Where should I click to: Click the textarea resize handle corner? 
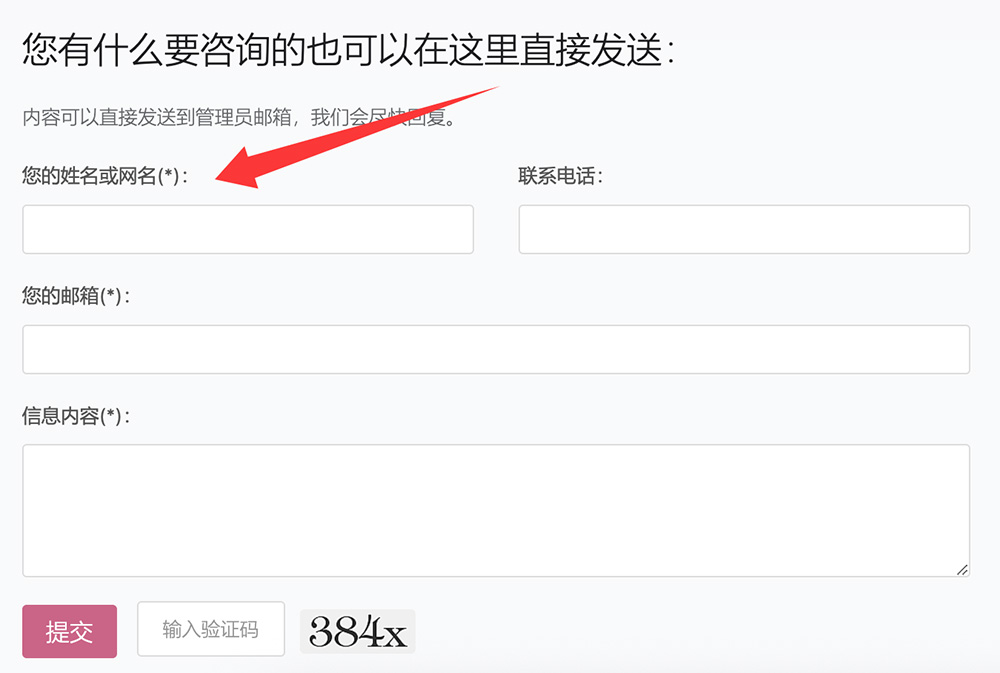962,569
